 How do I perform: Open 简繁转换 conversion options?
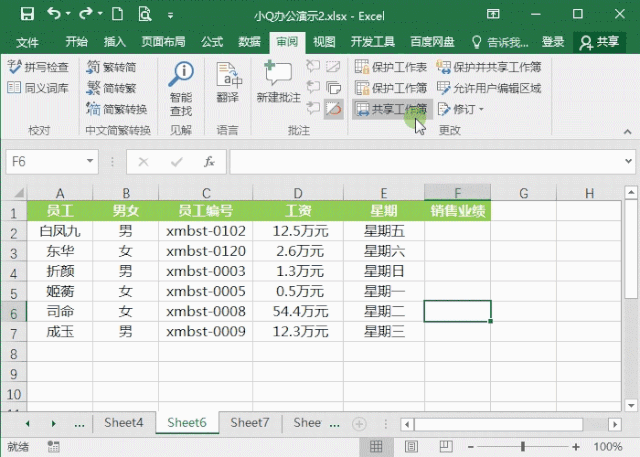(117, 109)
